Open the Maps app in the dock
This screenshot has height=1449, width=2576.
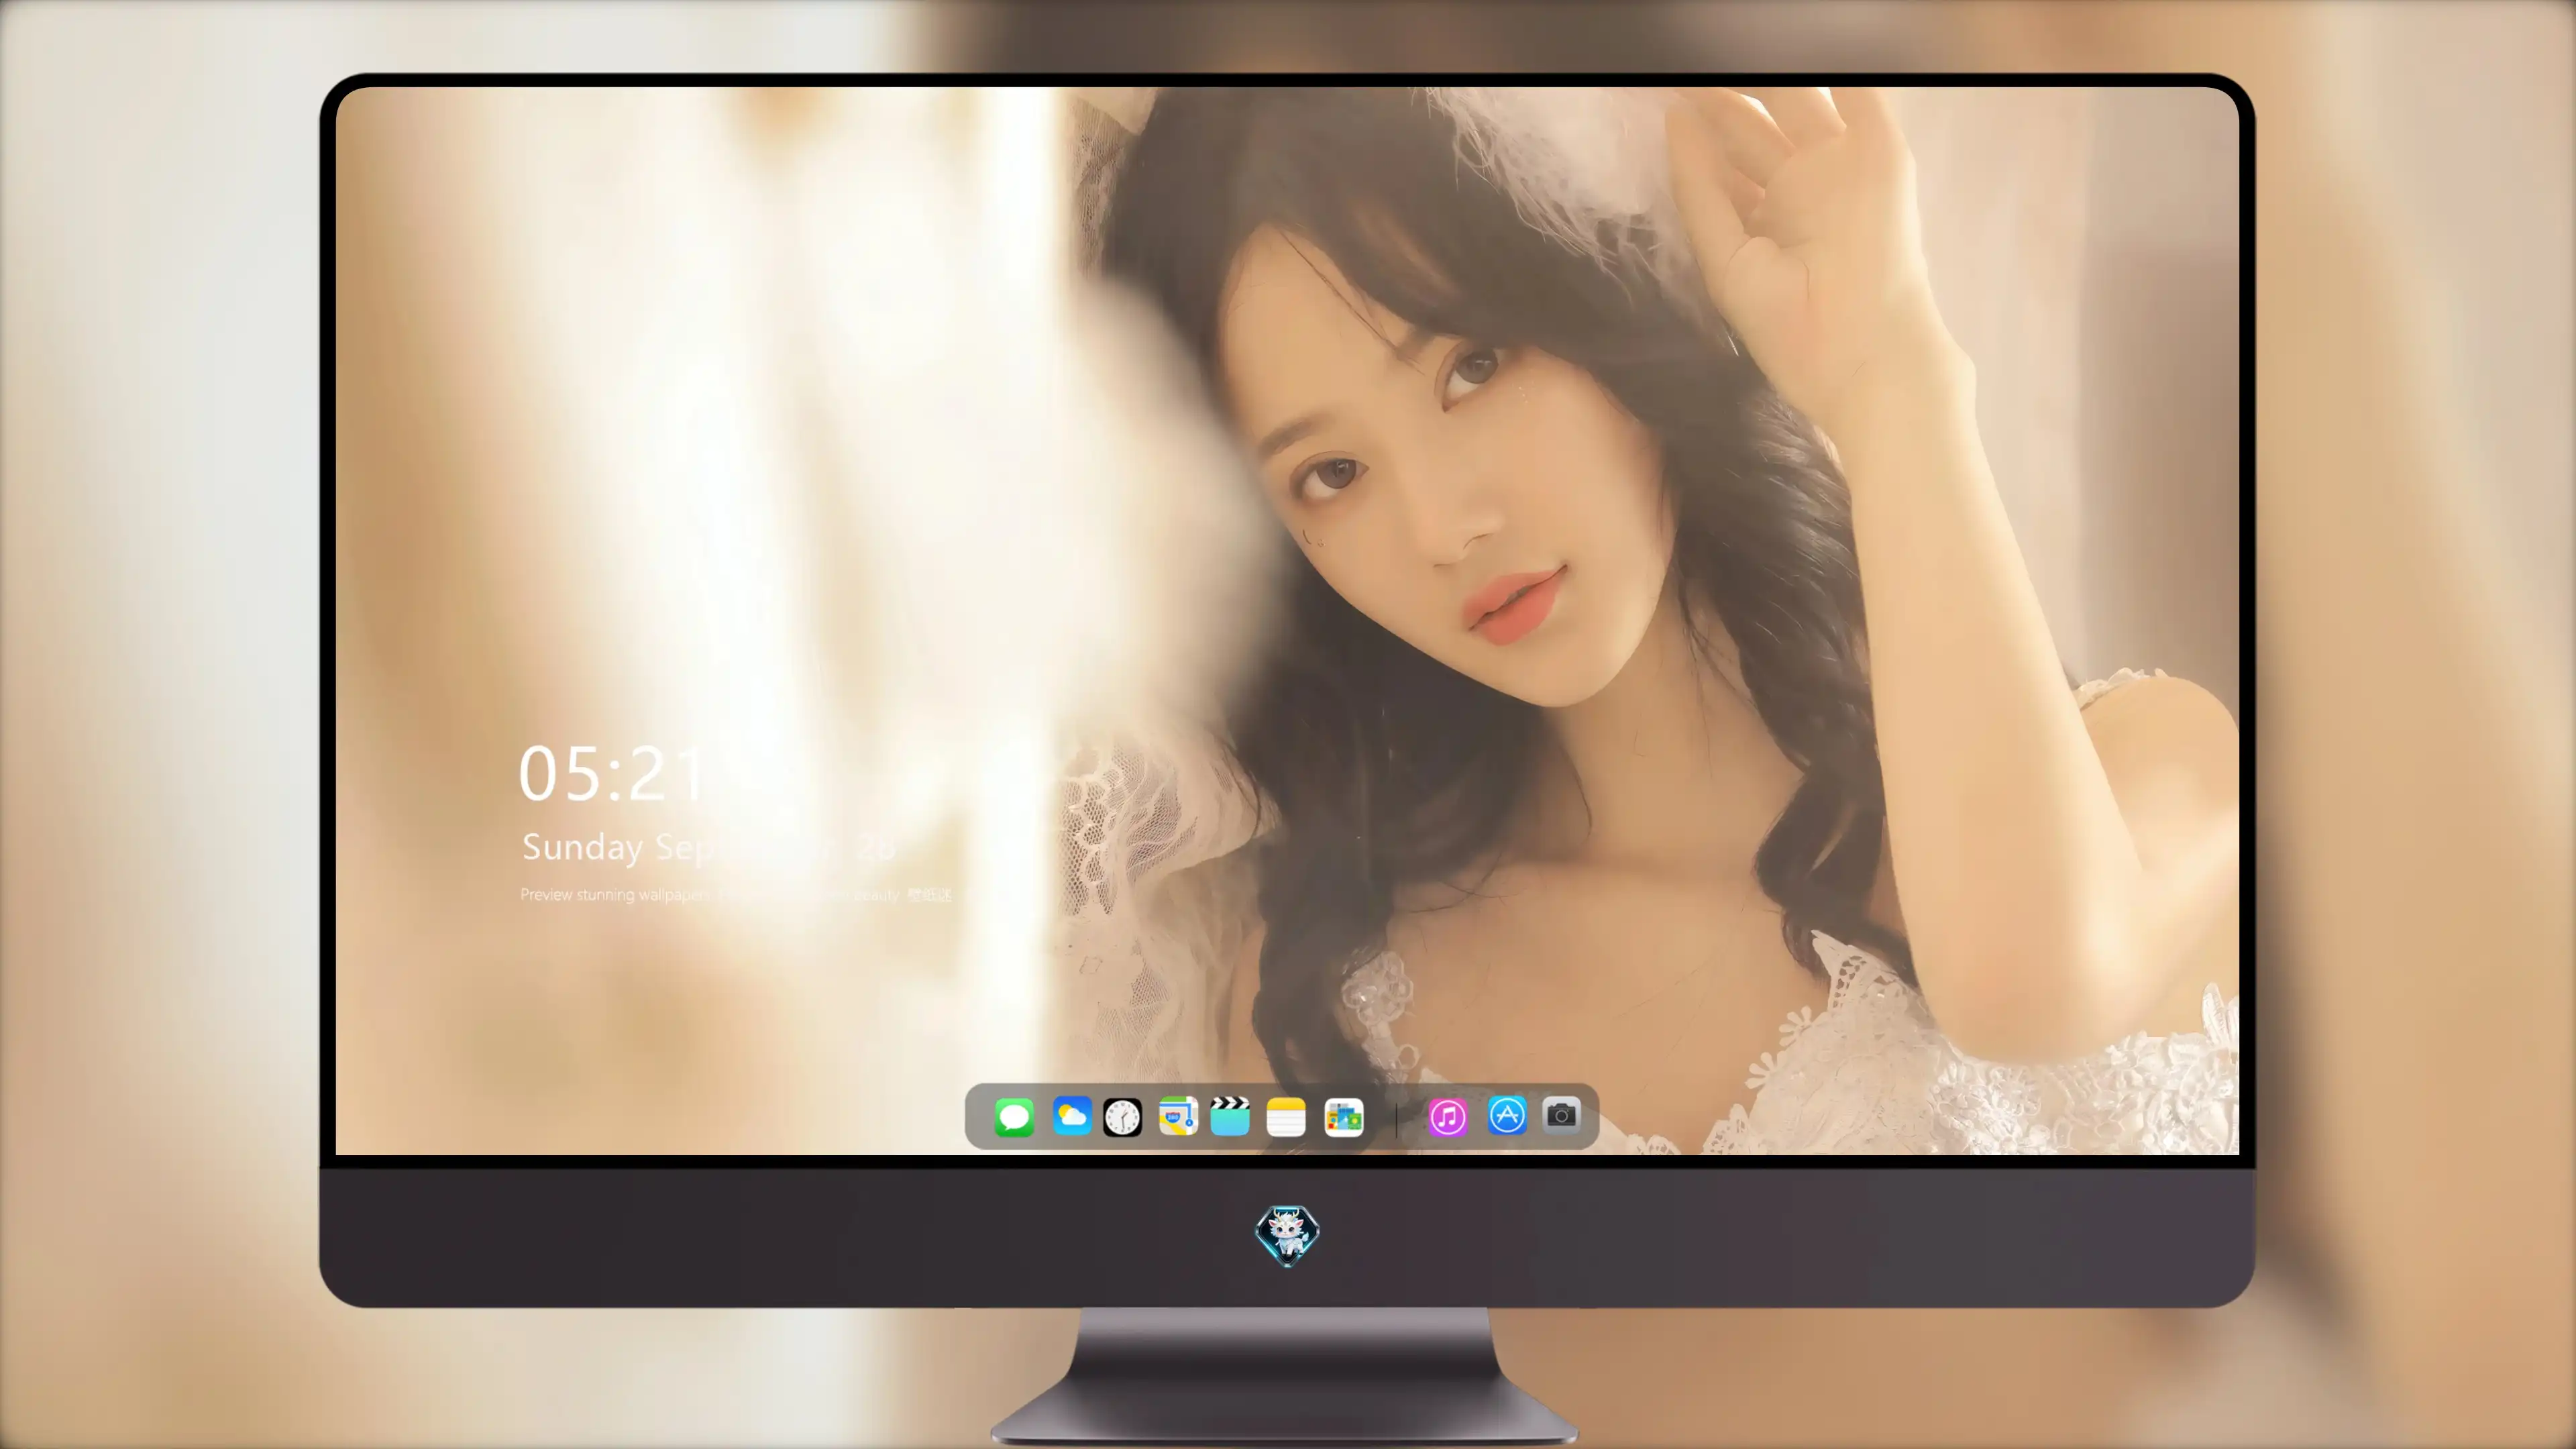(1178, 1116)
